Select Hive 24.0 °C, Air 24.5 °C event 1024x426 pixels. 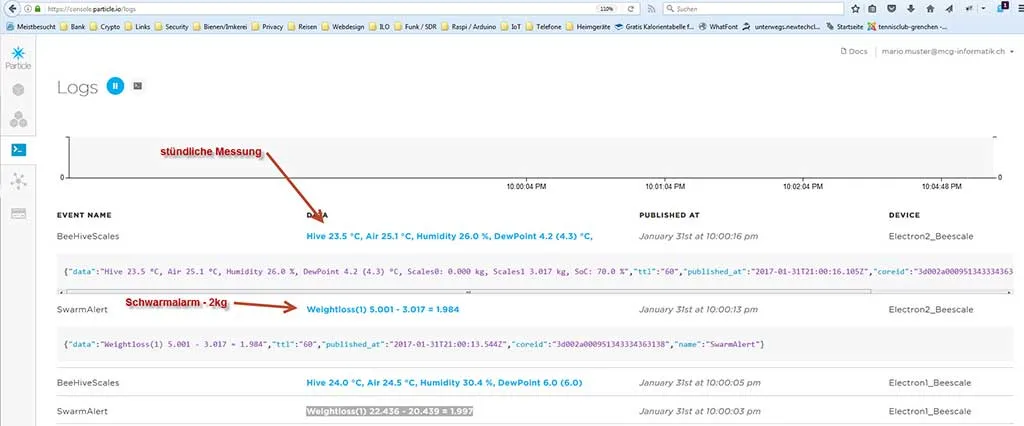[444, 383]
